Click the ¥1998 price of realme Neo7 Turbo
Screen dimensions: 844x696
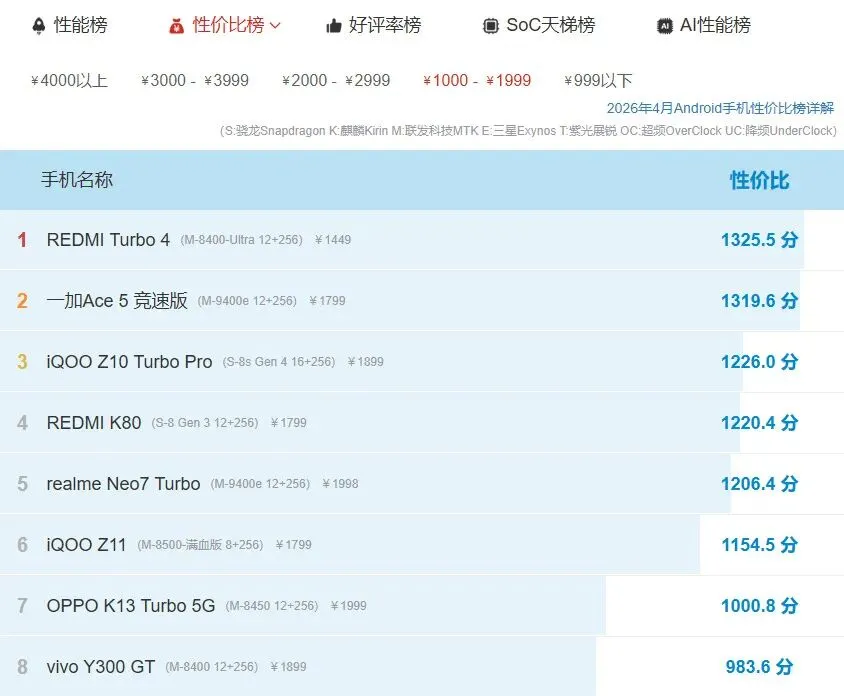click(340, 483)
